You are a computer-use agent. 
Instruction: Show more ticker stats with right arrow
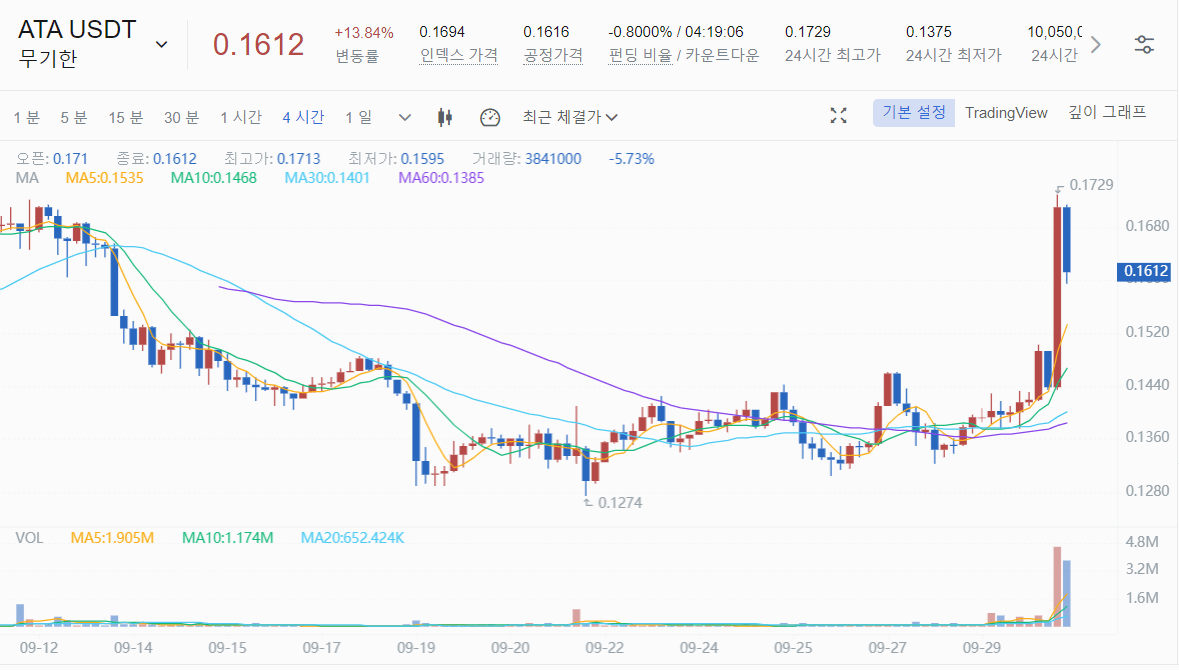1096,44
